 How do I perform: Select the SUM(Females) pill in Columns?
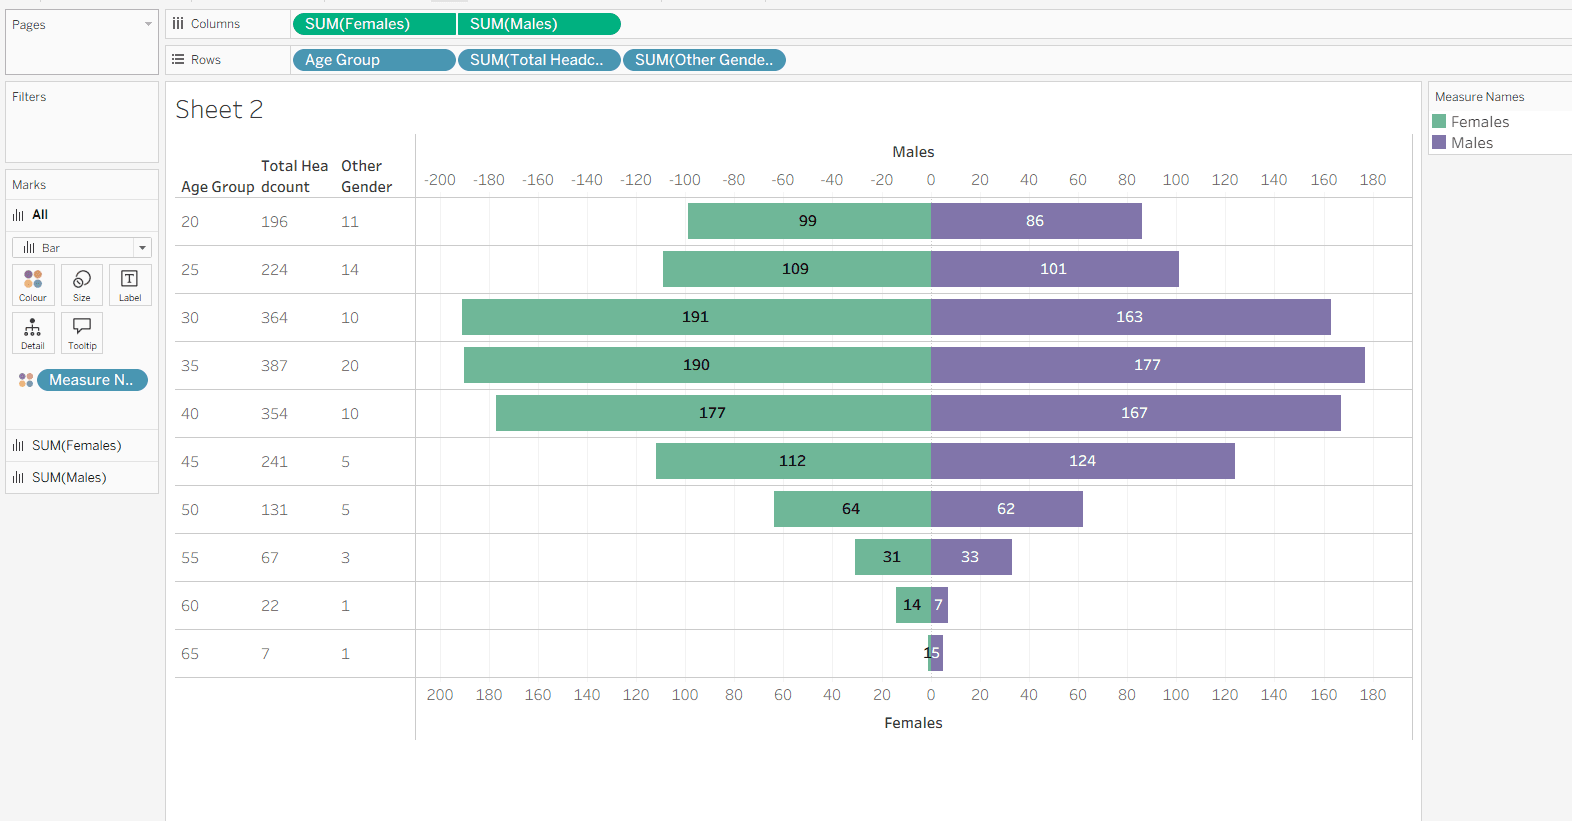[374, 24]
